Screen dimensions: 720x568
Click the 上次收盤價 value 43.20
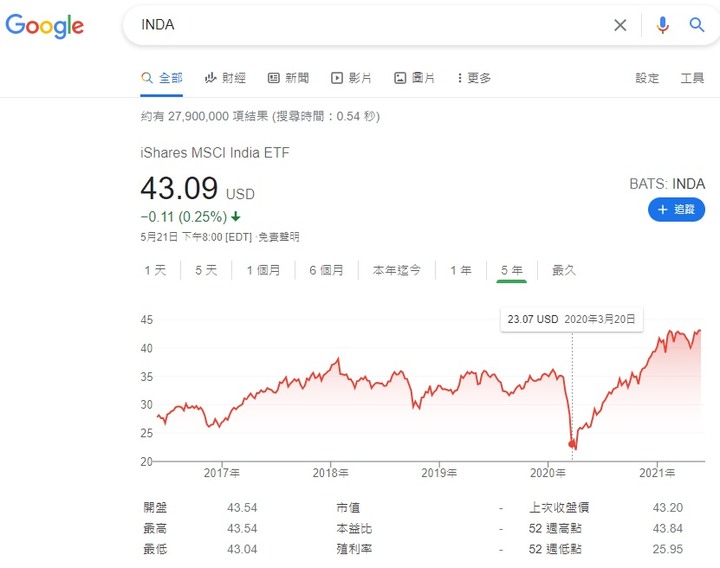pyautogui.click(x=668, y=508)
